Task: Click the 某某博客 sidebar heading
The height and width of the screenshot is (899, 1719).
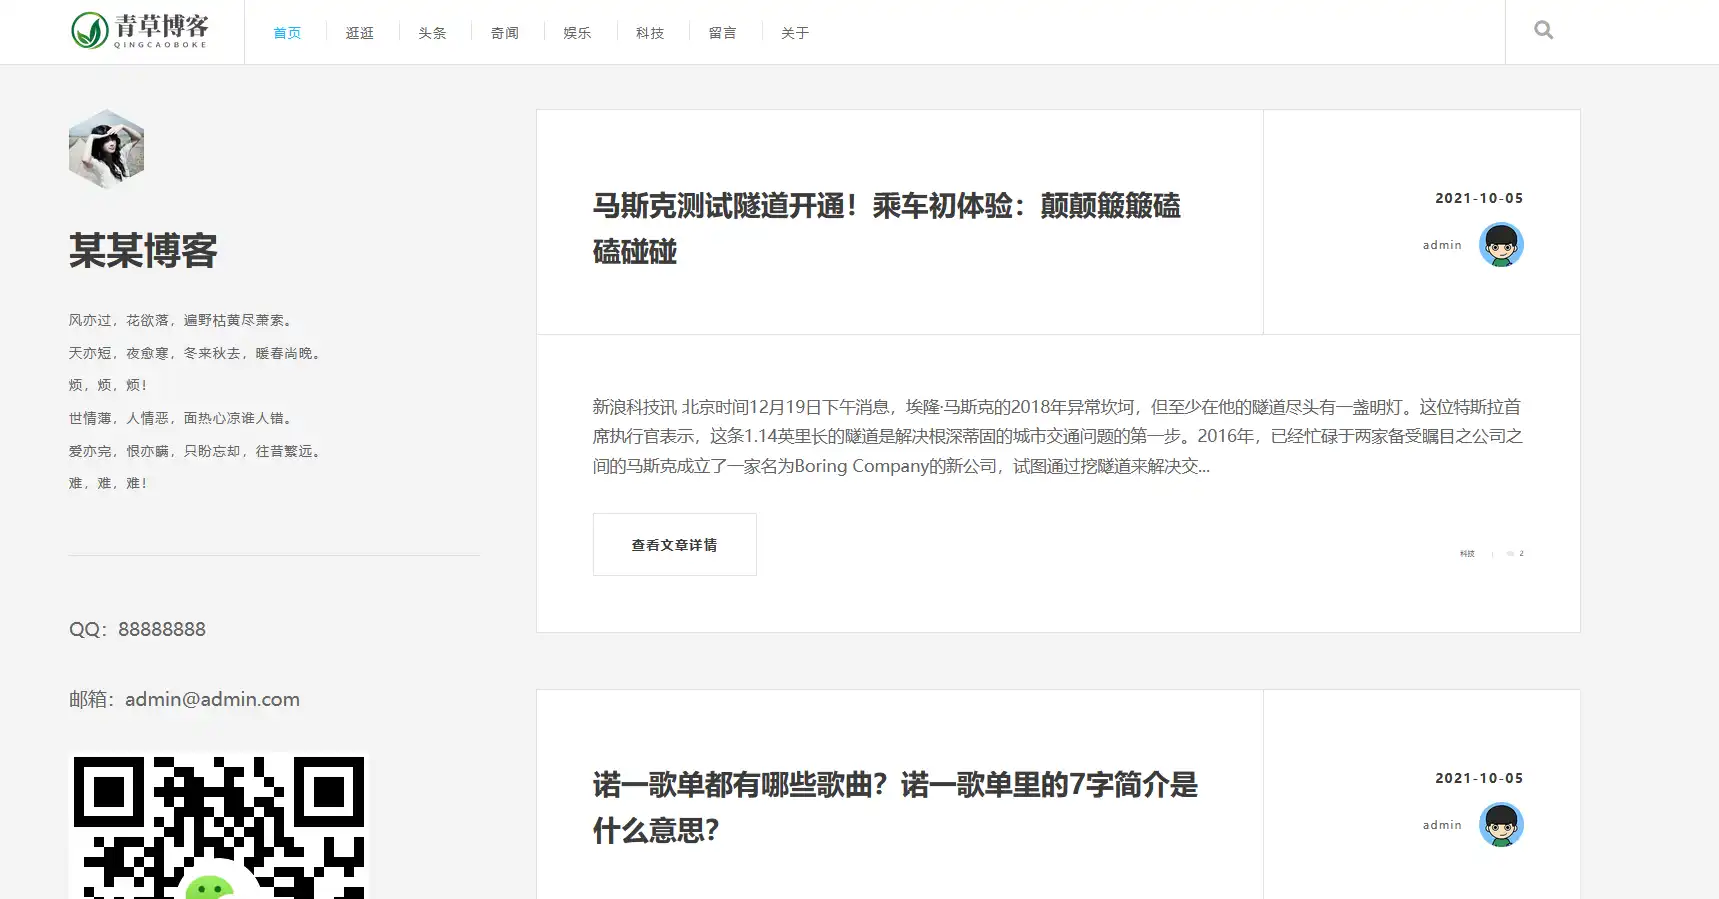Action: pos(143,251)
